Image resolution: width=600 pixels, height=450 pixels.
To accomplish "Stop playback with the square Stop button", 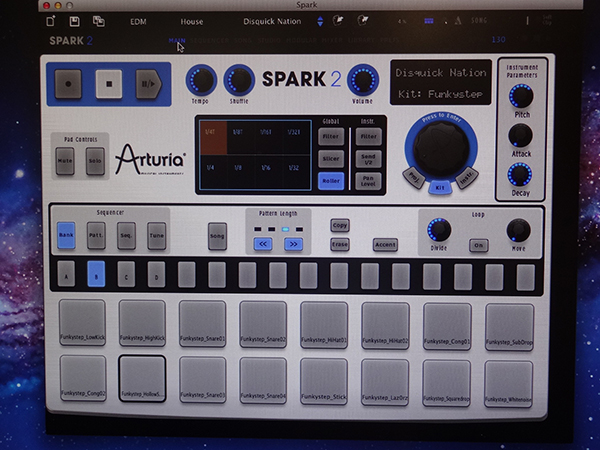I will coord(109,84).
